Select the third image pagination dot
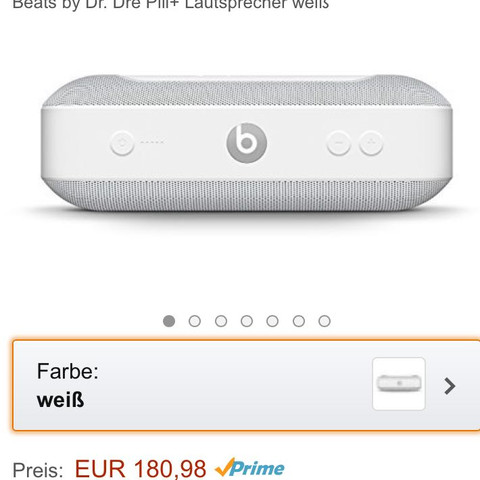480x480 pixels. pos(221,321)
